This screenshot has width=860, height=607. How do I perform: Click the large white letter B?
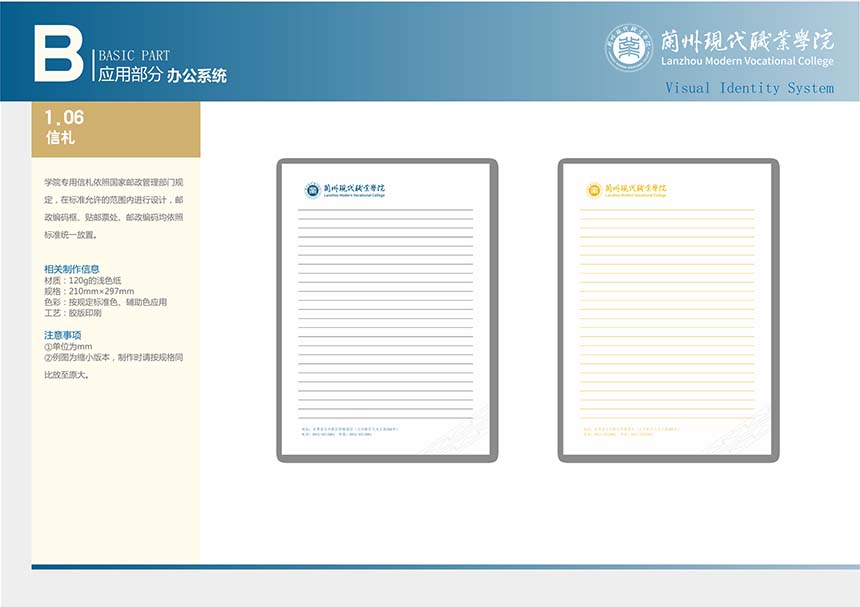point(58,54)
